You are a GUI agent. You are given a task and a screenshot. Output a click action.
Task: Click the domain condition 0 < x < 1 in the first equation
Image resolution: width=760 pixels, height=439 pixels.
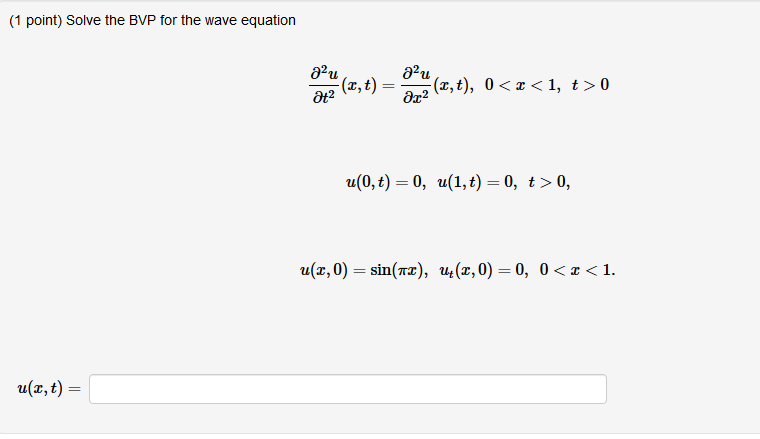tap(520, 85)
